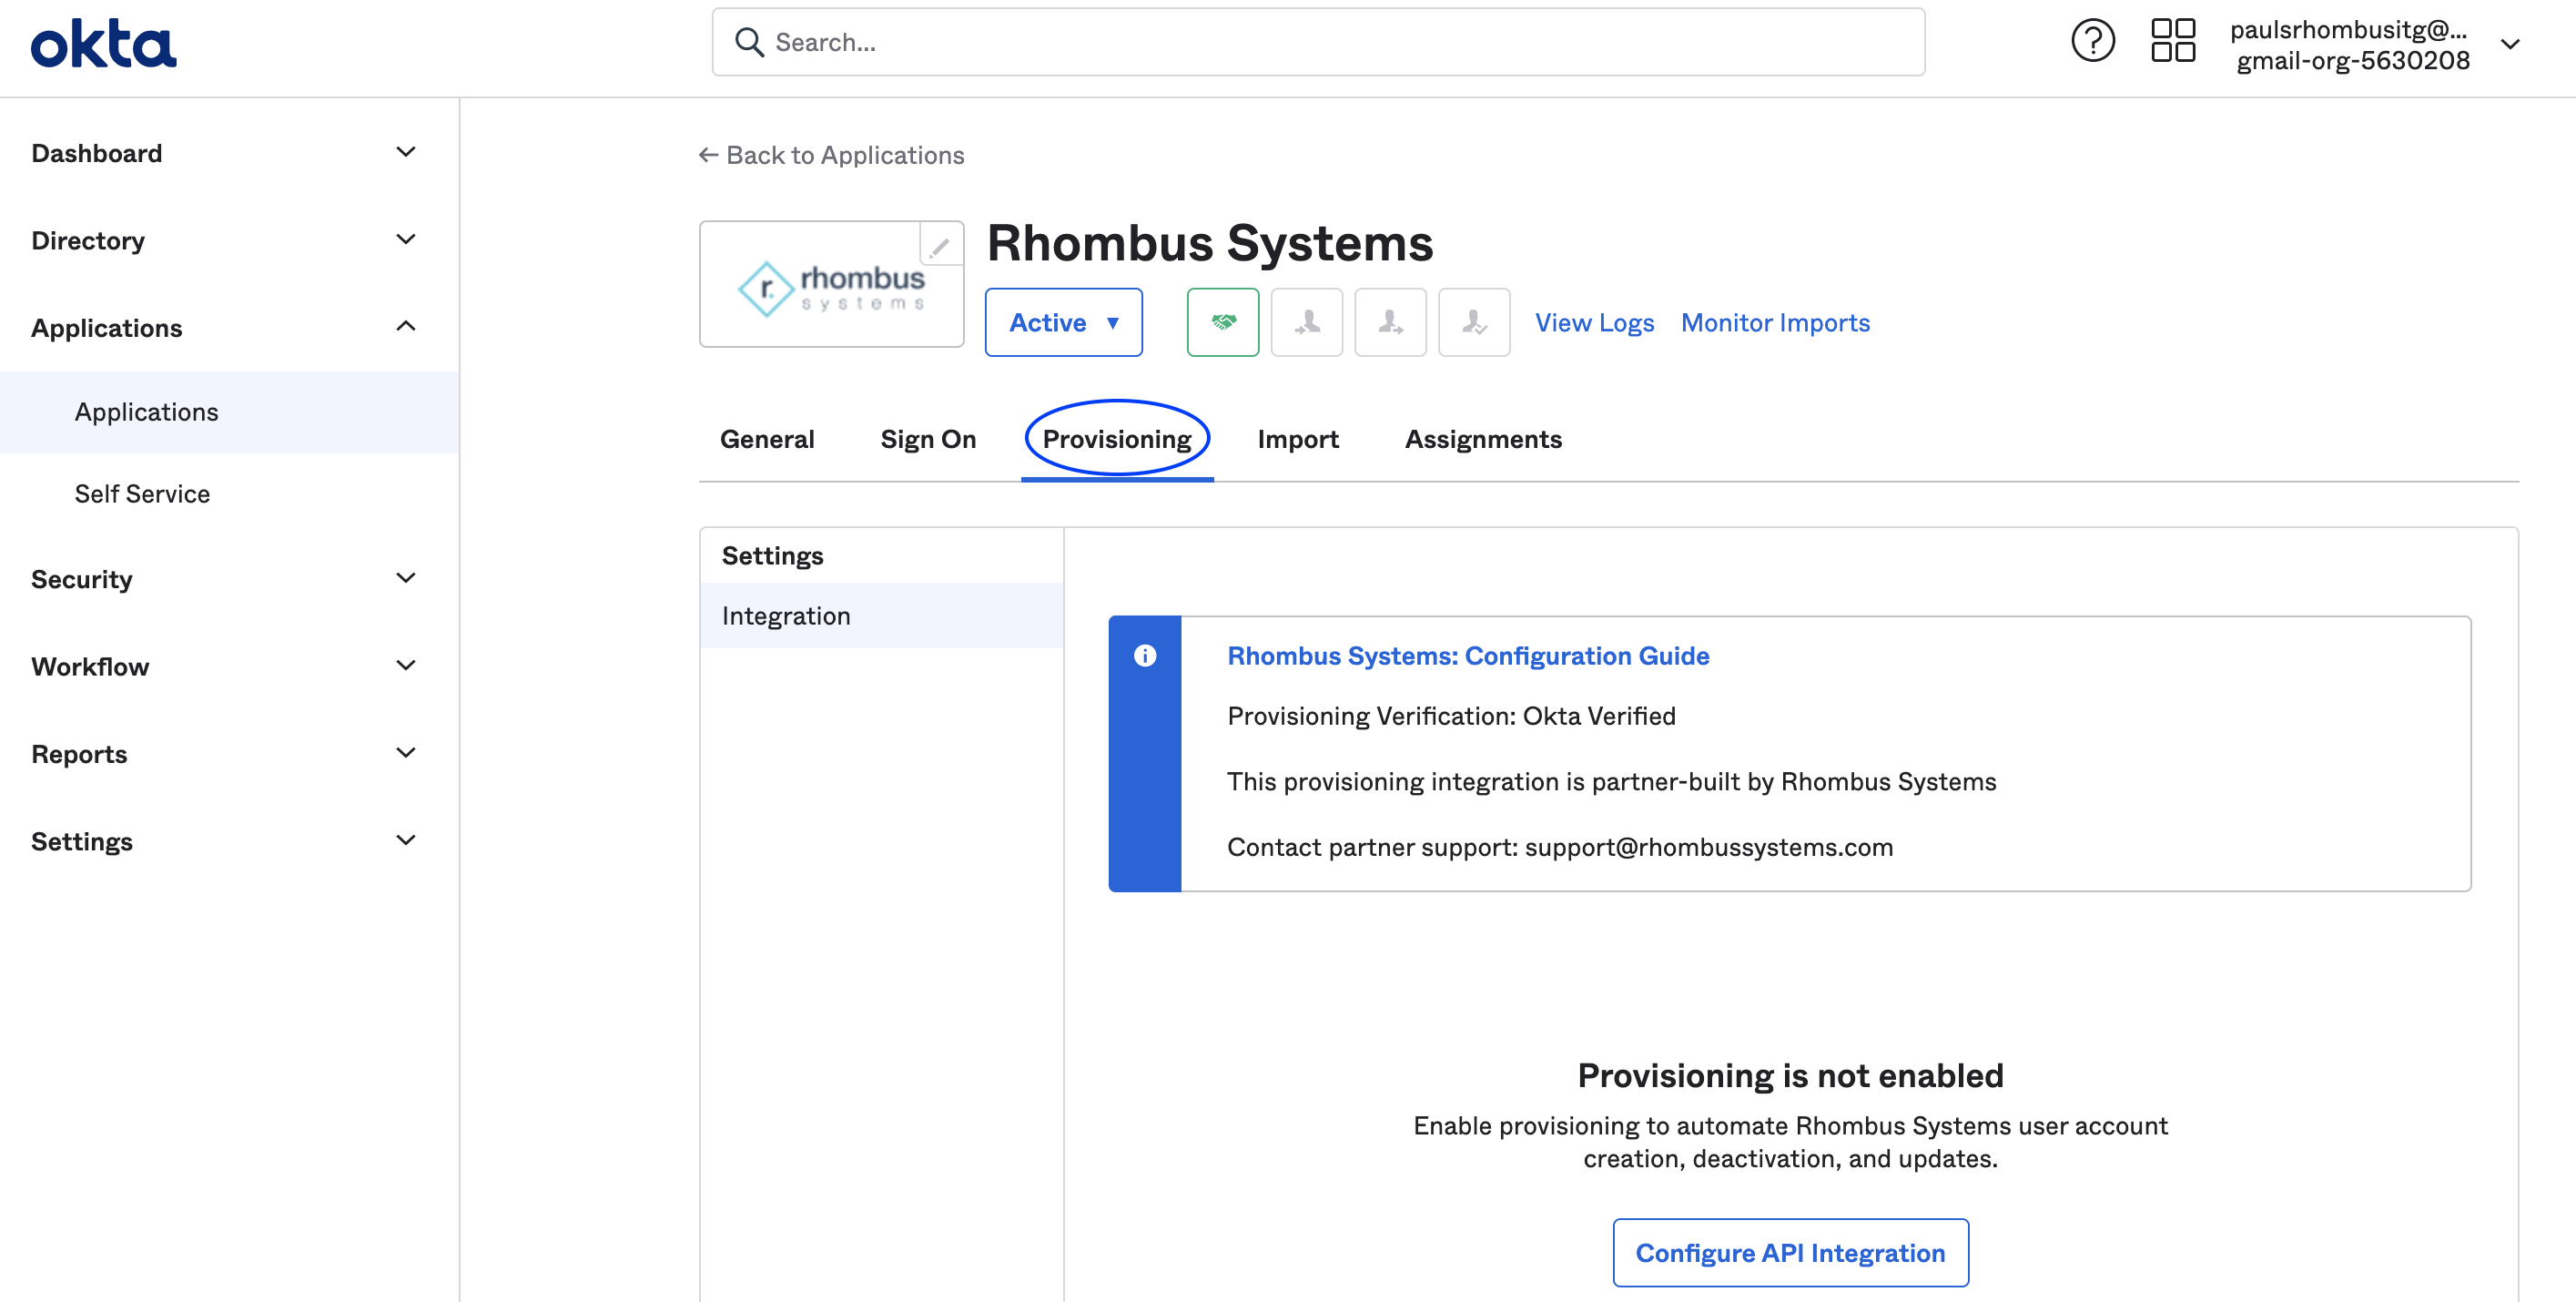Open View Logs link
Image resolution: width=2576 pixels, height=1302 pixels.
click(1594, 323)
